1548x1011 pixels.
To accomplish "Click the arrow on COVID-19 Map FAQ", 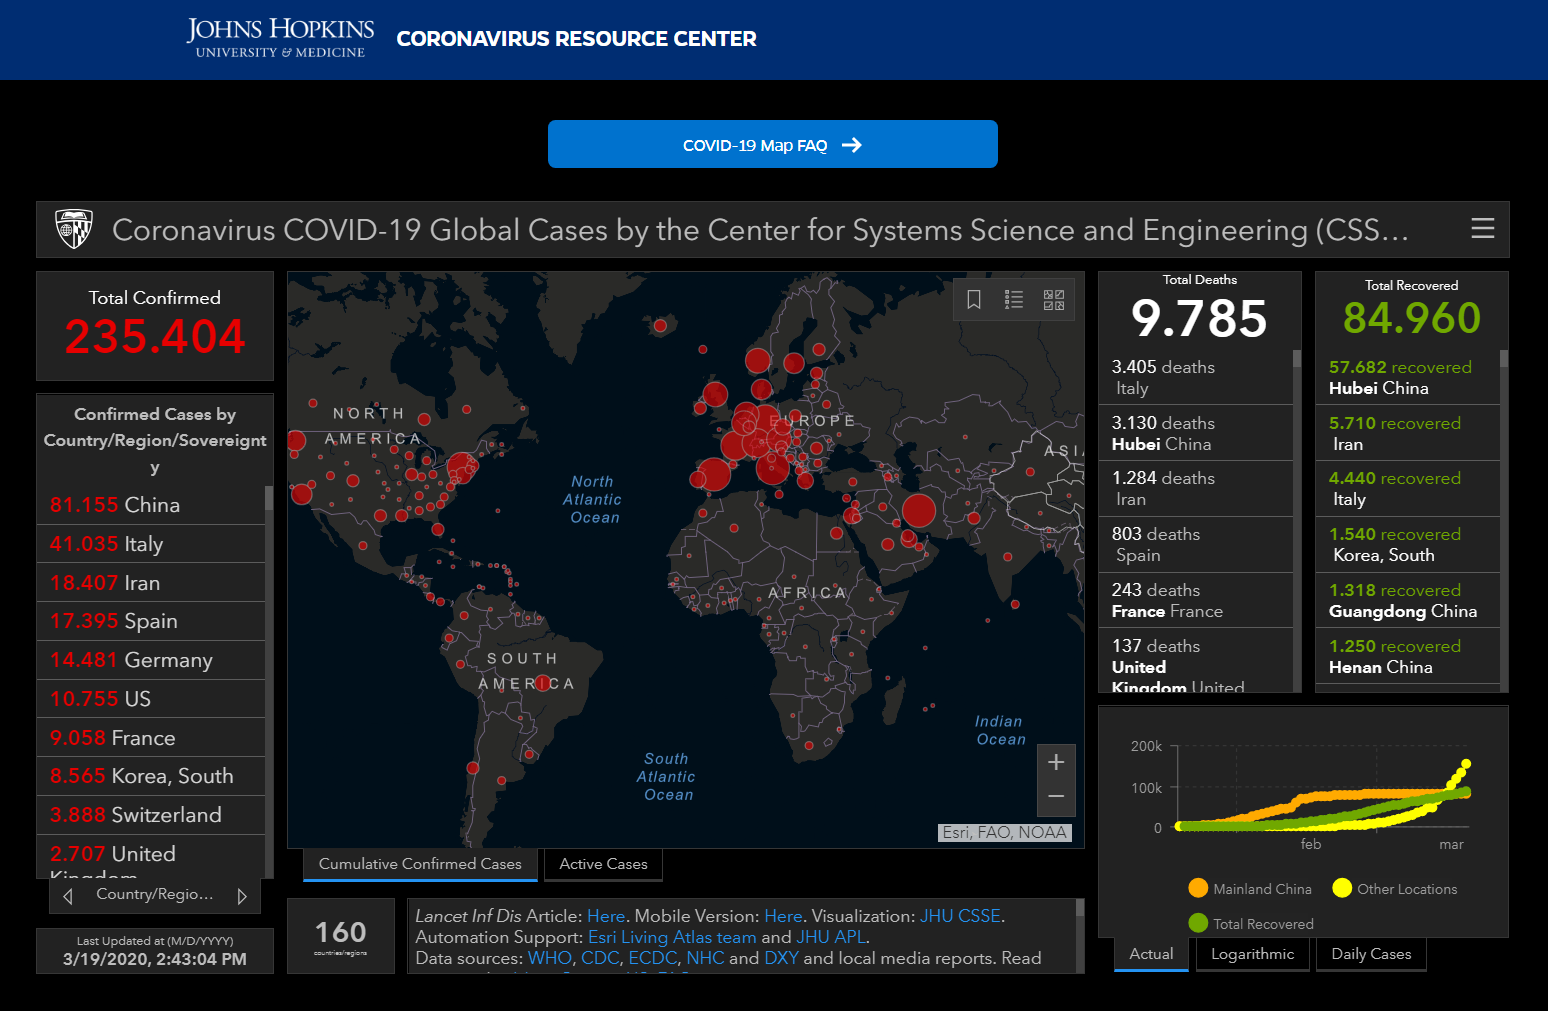I will click(852, 145).
